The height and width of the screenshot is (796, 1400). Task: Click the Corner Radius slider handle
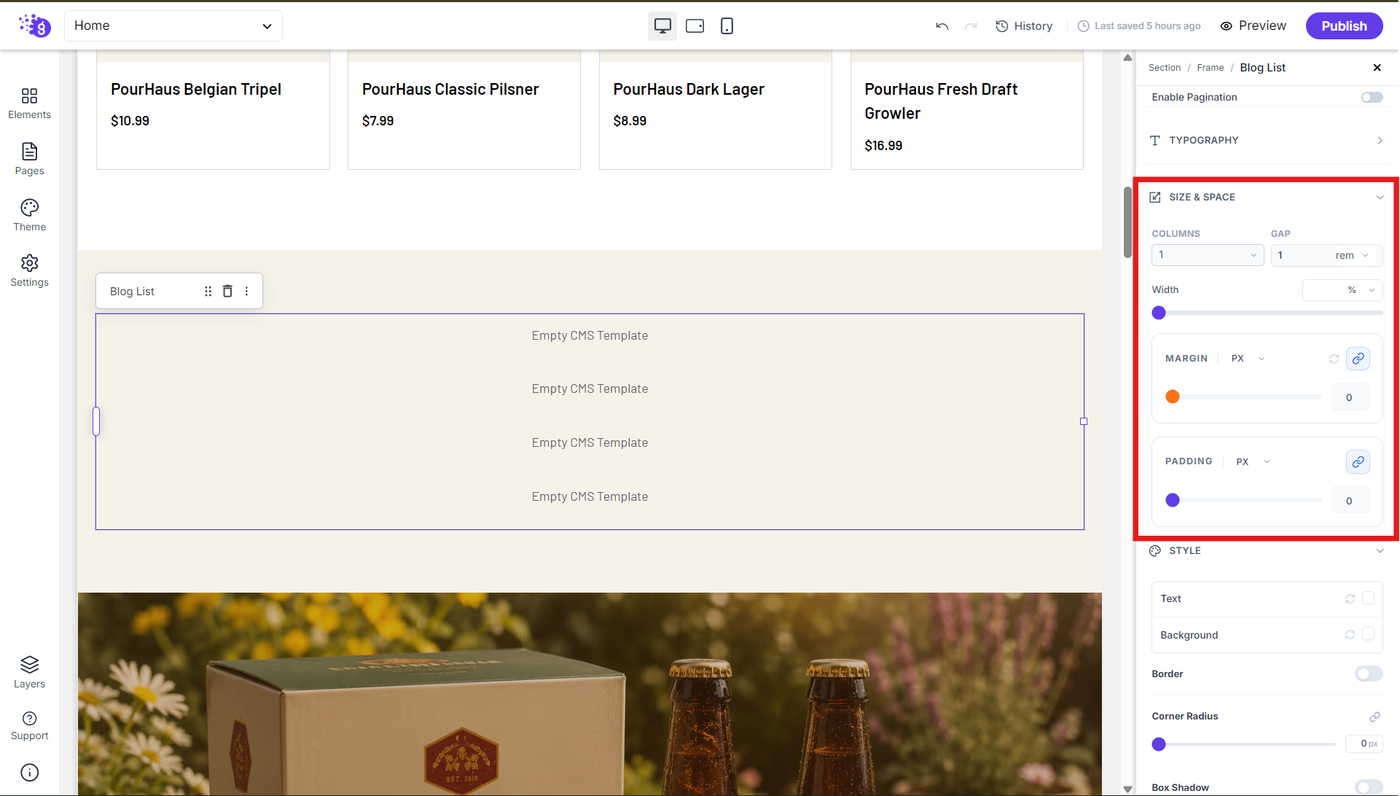(1159, 744)
